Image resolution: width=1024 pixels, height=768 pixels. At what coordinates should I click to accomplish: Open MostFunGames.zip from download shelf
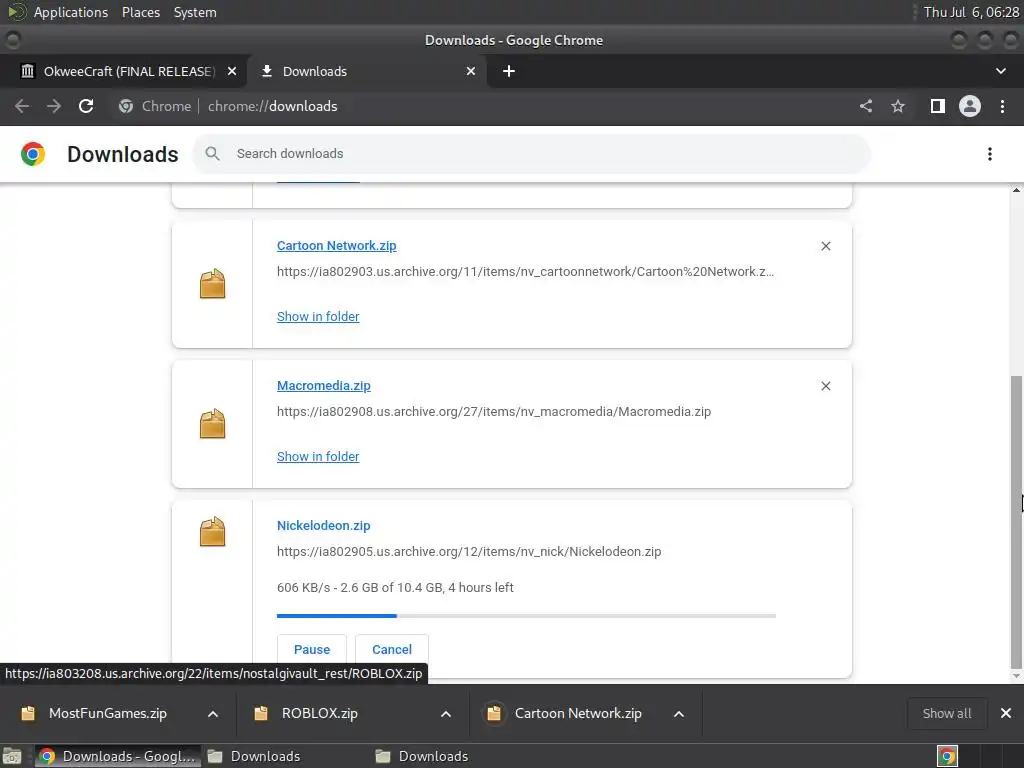click(108, 713)
